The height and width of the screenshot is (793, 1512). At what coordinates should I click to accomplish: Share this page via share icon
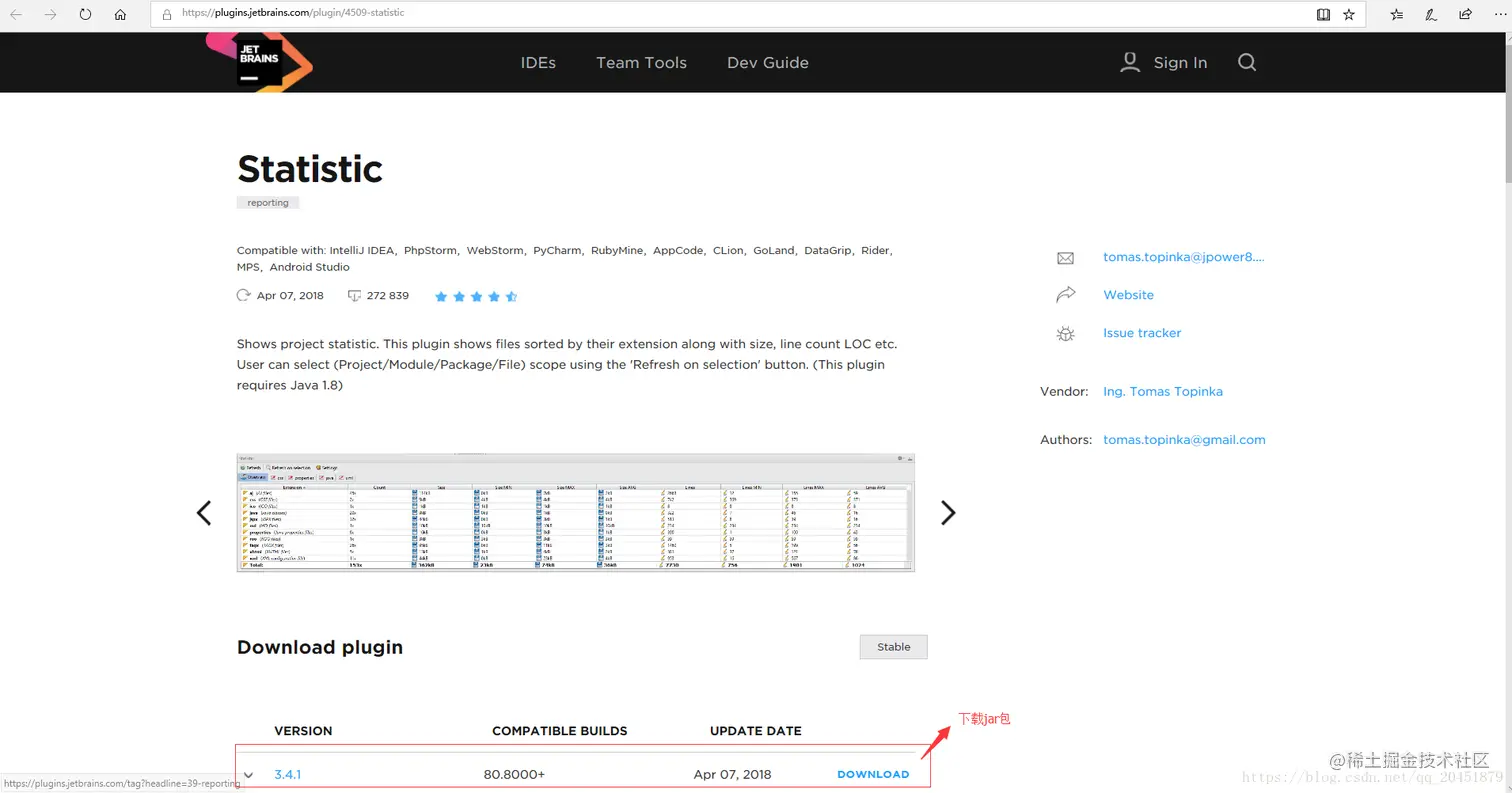(x=1465, y=15)
